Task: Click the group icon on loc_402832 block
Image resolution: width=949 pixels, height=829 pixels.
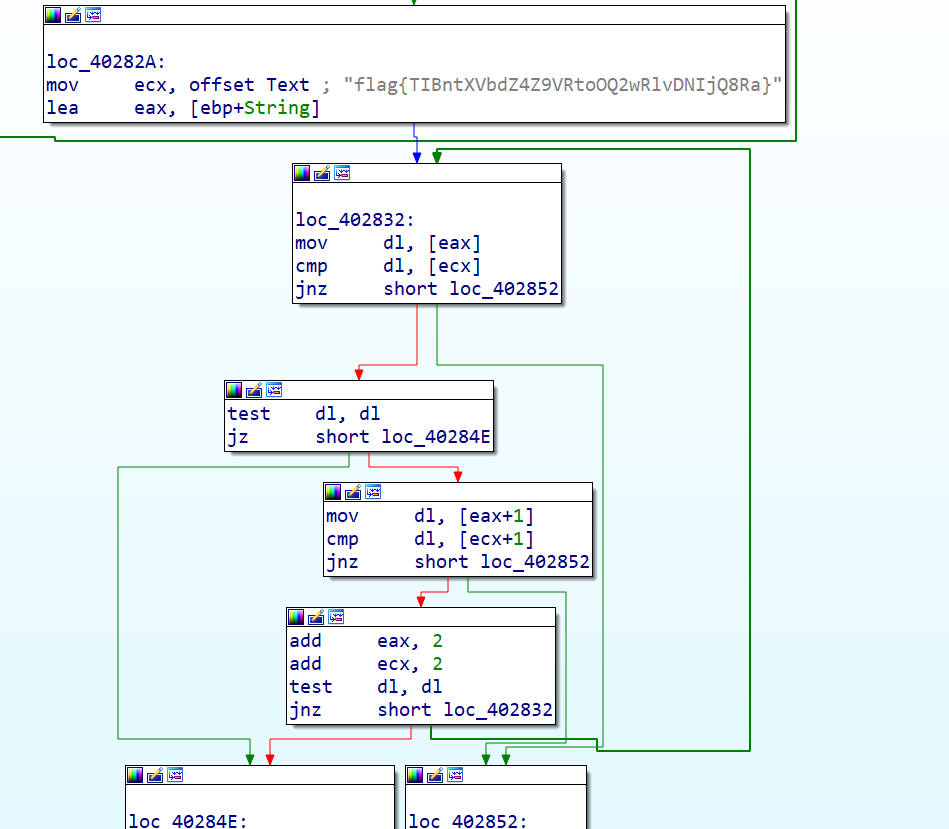Action: [x=342, y=174]
